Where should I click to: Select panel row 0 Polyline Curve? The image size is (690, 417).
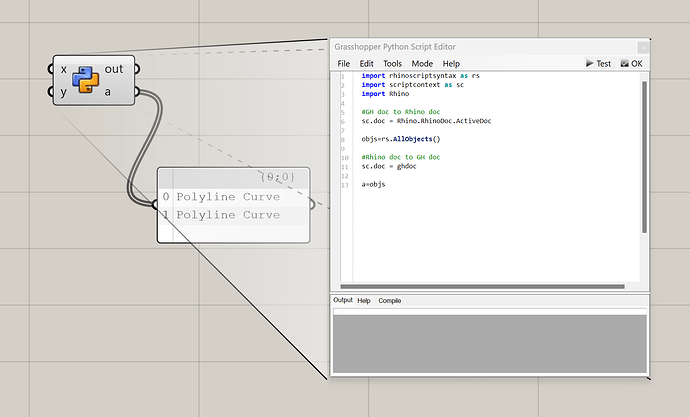tap(233, 197)
